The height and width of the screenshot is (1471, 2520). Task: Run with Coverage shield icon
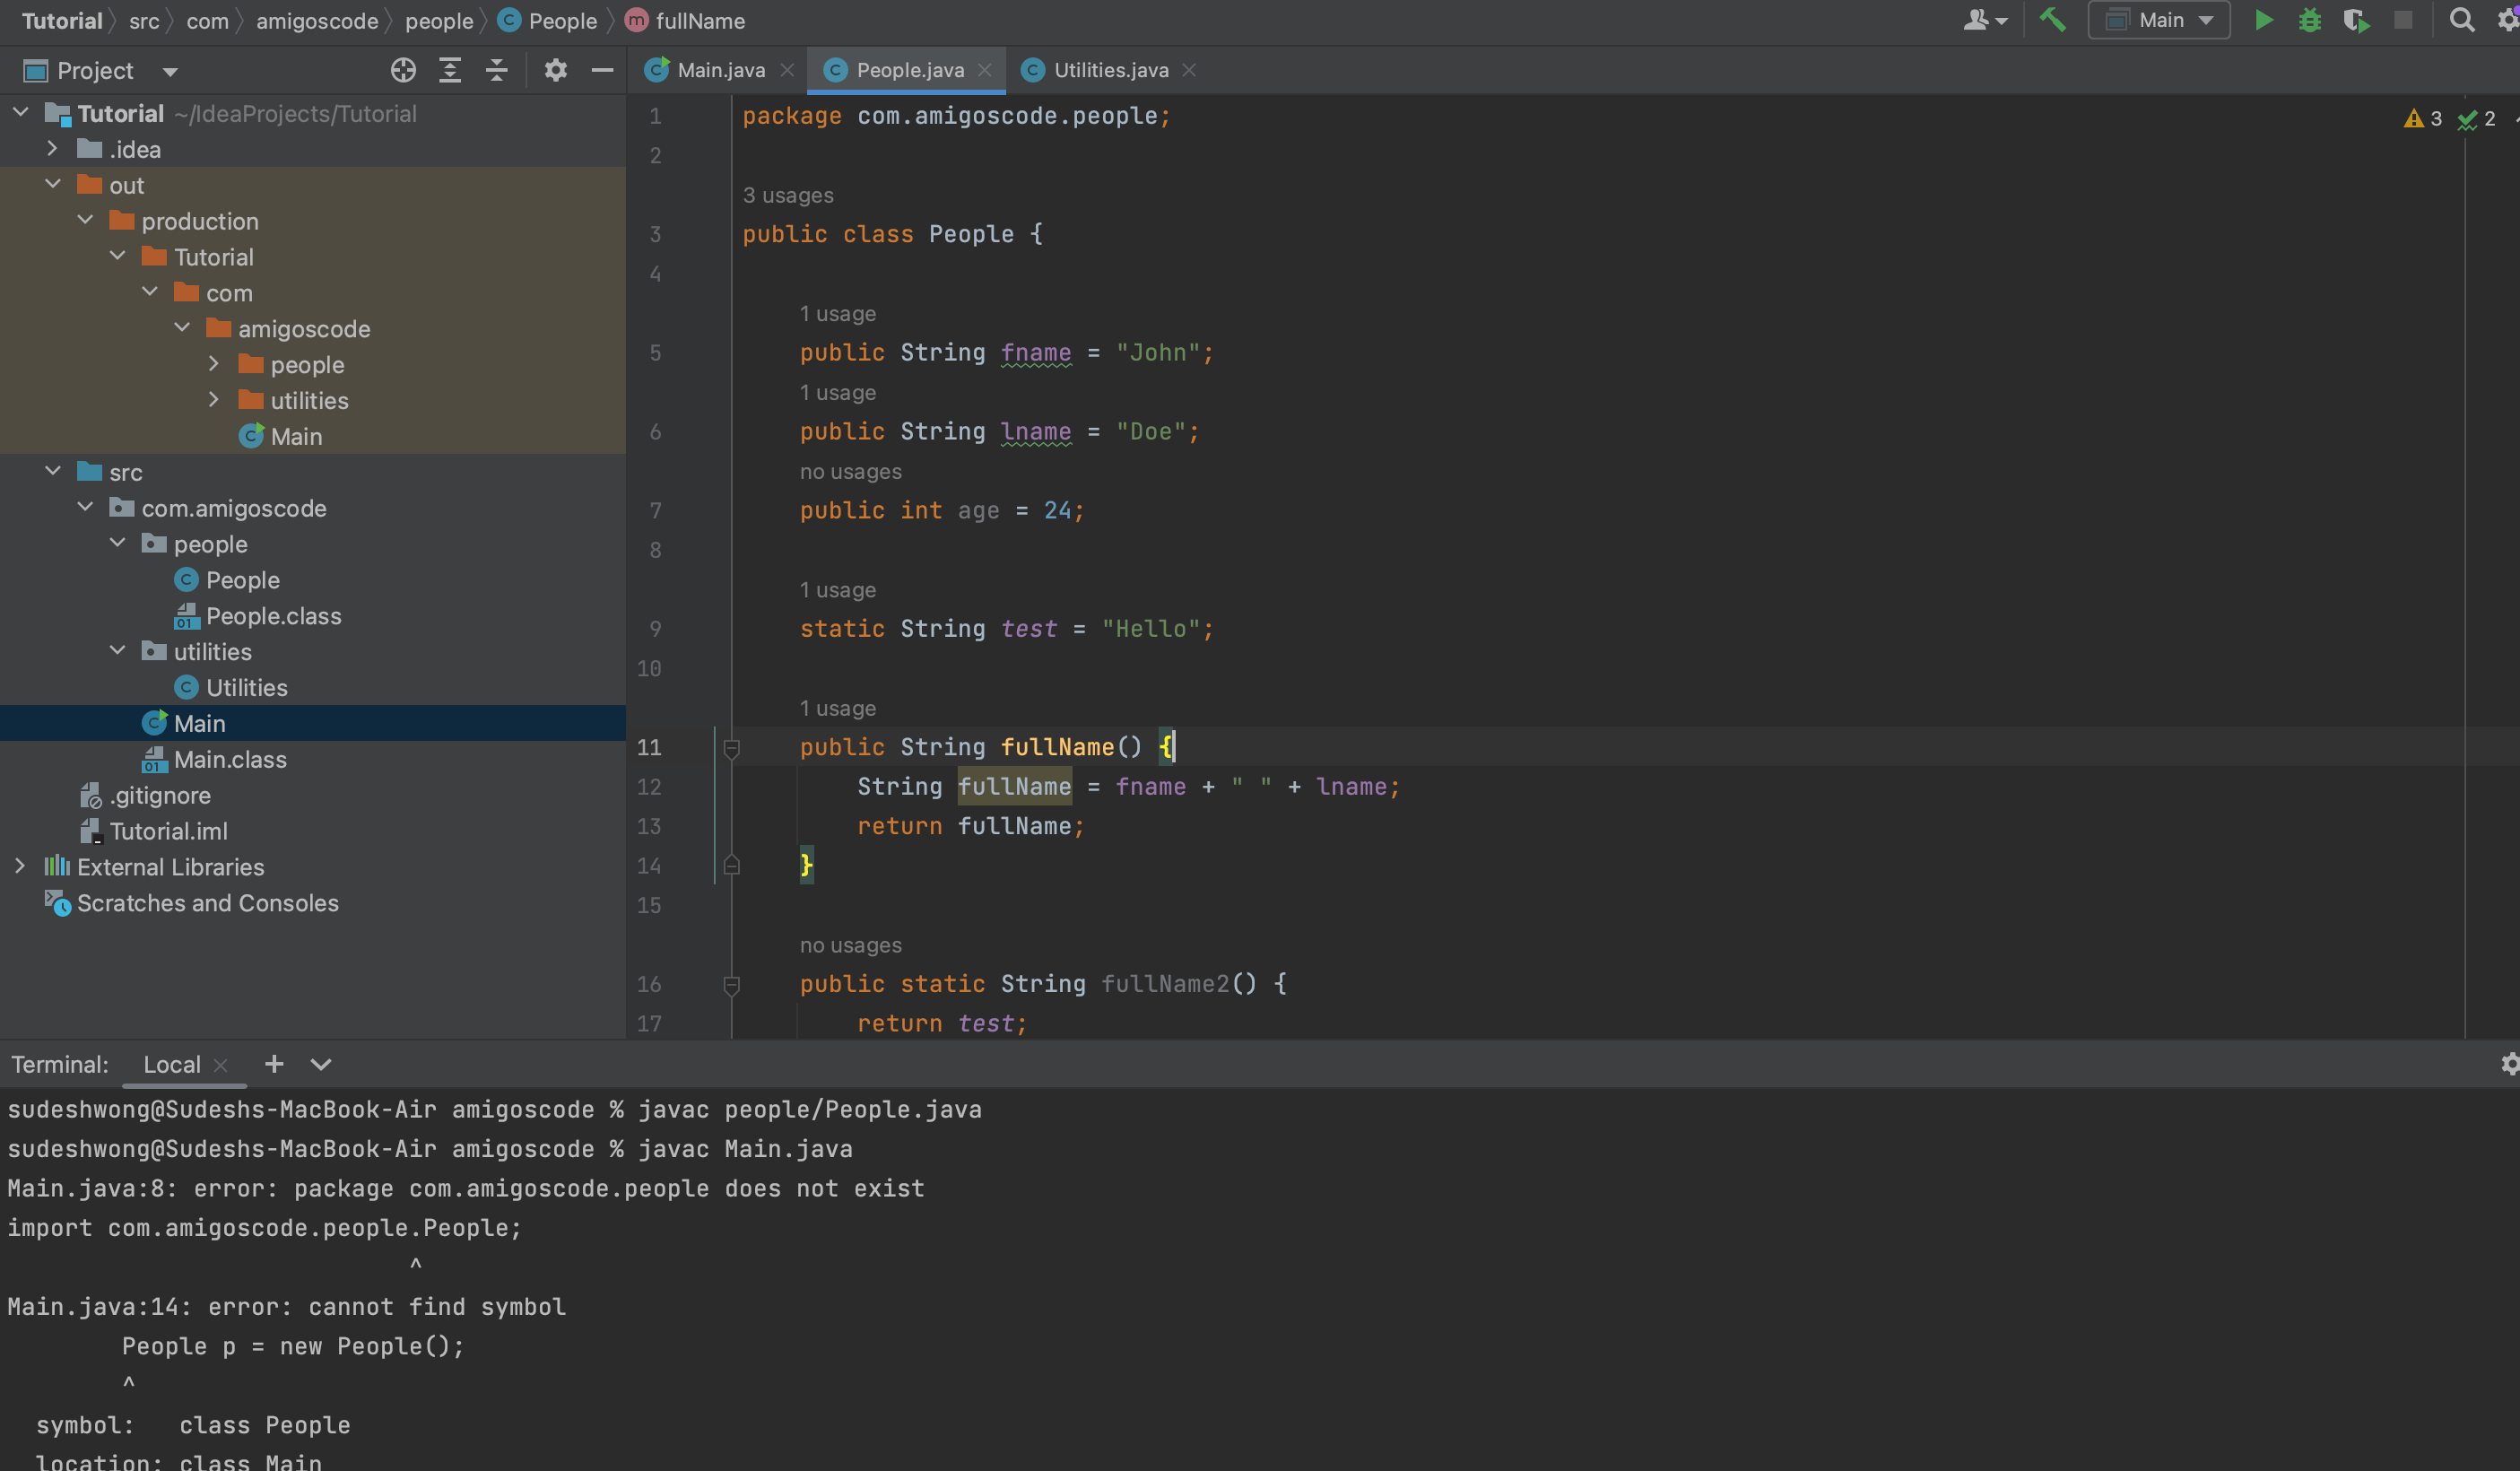click(2356, 20)
